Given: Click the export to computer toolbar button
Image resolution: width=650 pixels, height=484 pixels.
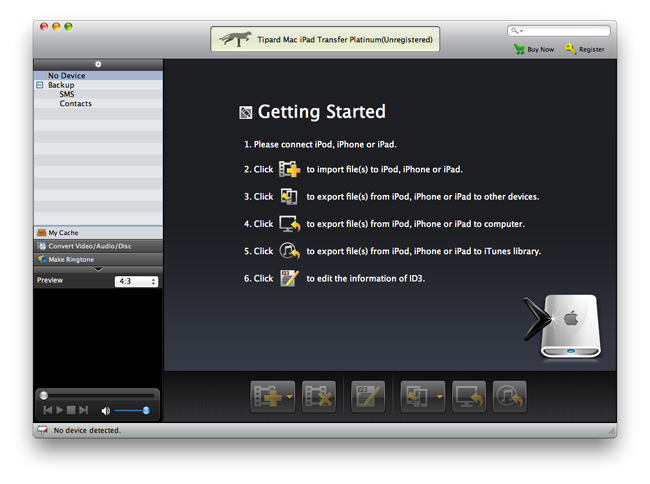Looking at the screenshot, I should pyautogui.click(x=469, y=397).
